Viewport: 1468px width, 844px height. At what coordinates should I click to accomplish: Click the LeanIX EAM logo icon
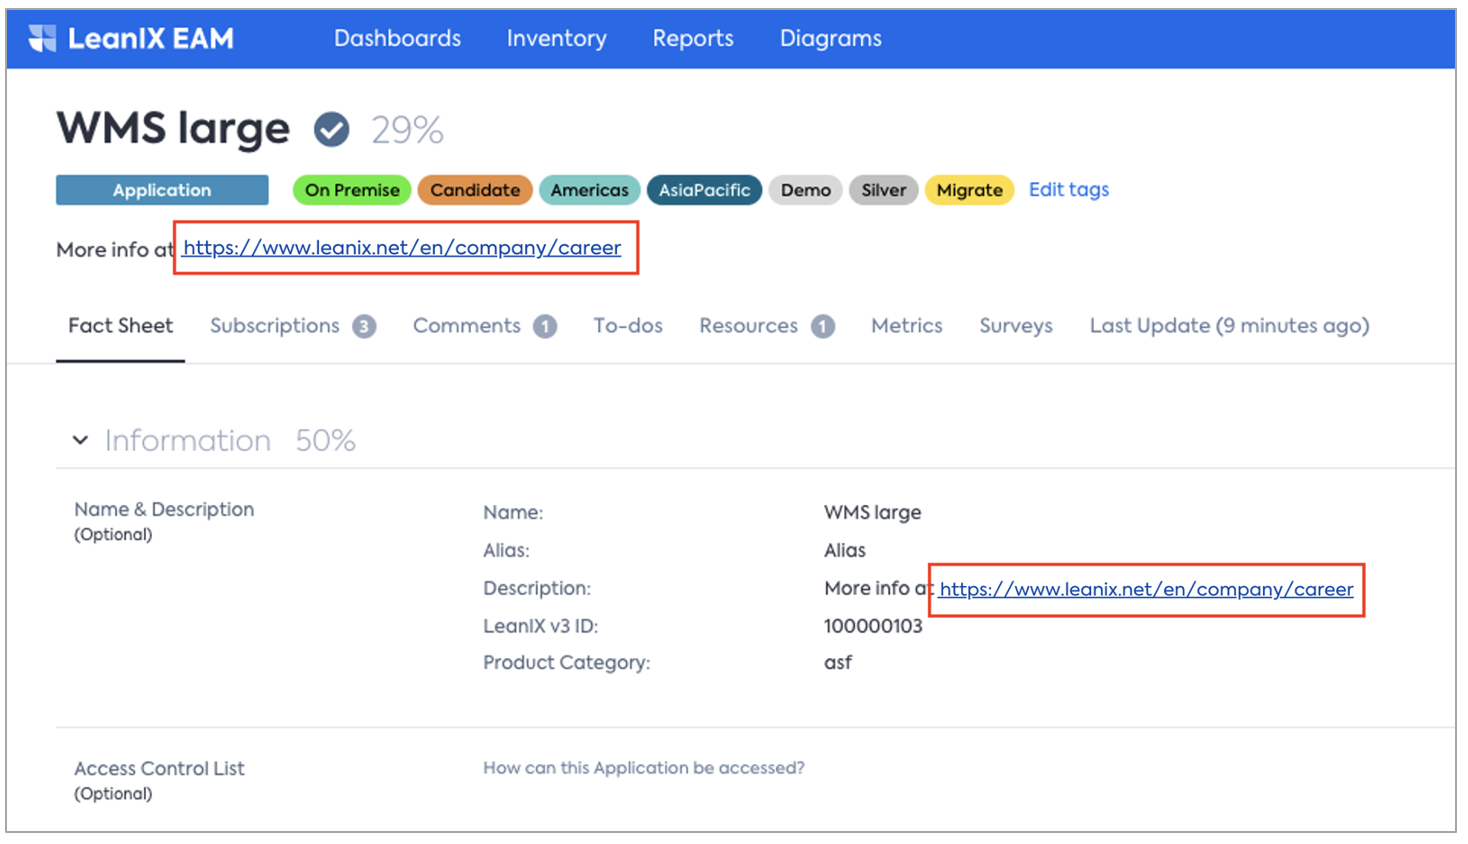(42, 38)
